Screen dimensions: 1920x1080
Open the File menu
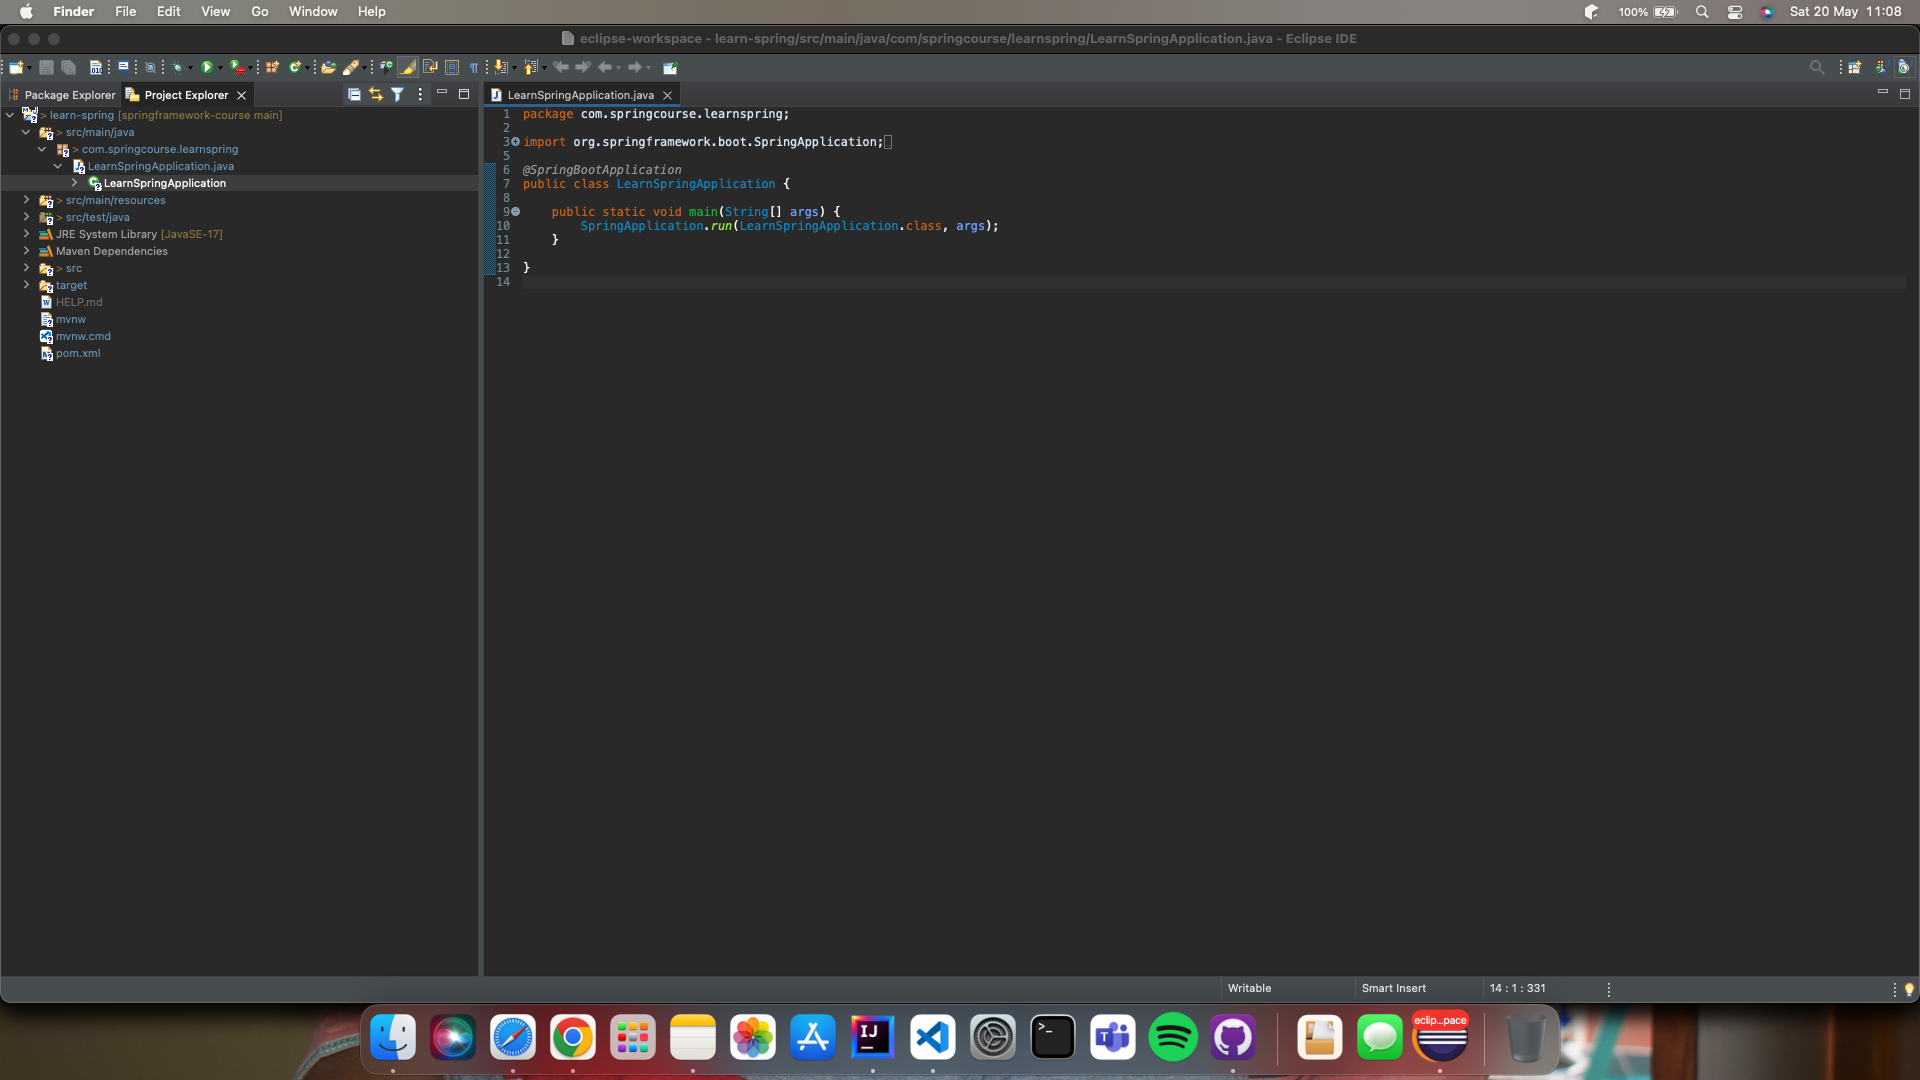point(125,11)
